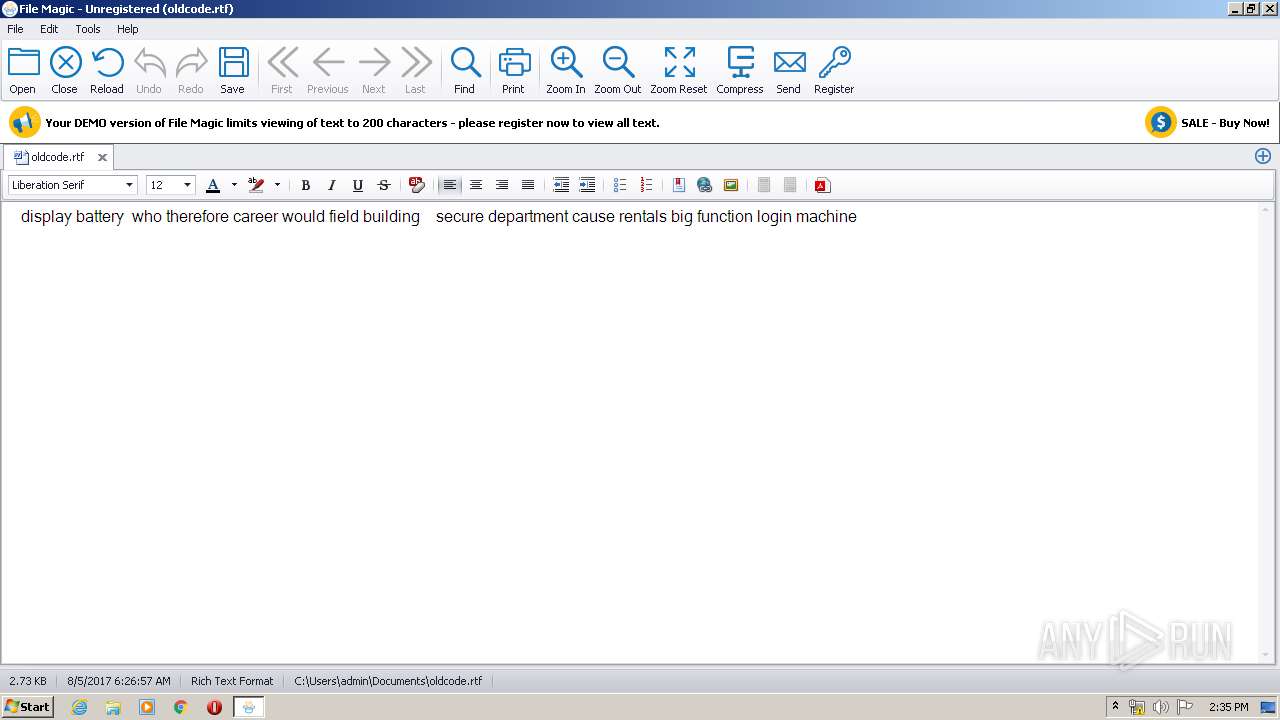
Task: Toggle numbered list
Action: pos(646,185)
